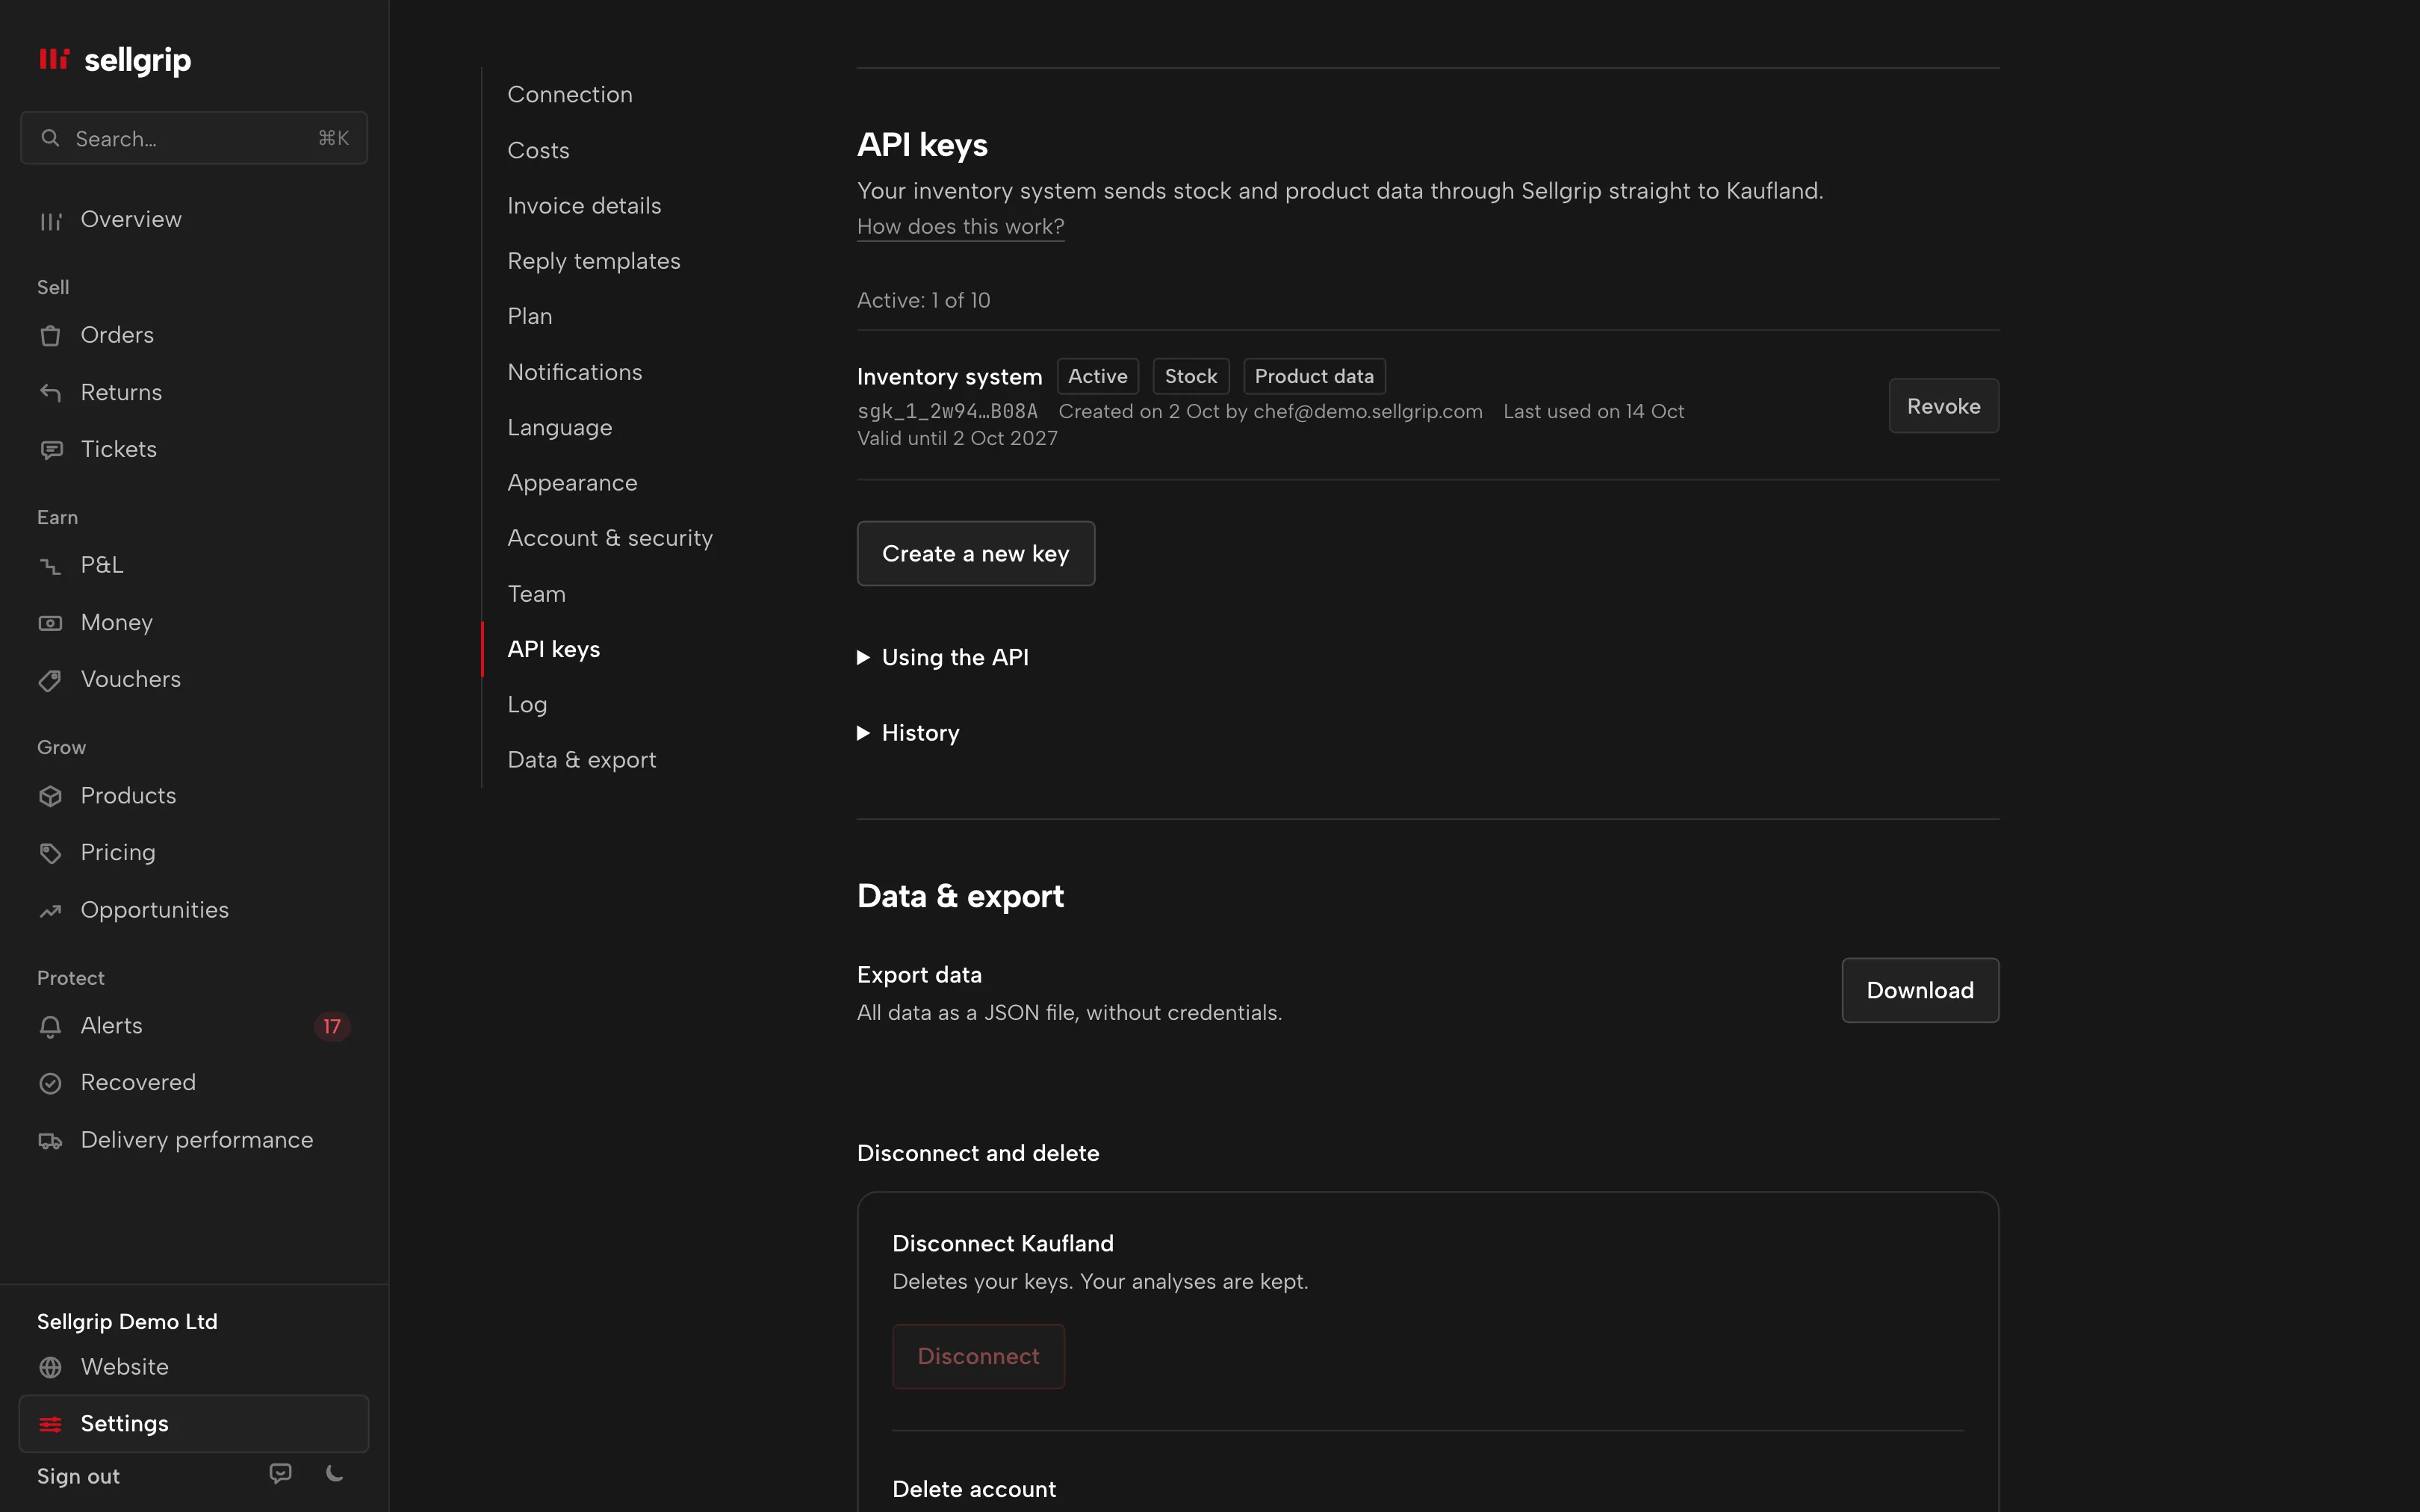Image resolution: width=2420 pixels, height=1512 pixels.
Task: Click the Products box icon
Action: tap(50, 796)
